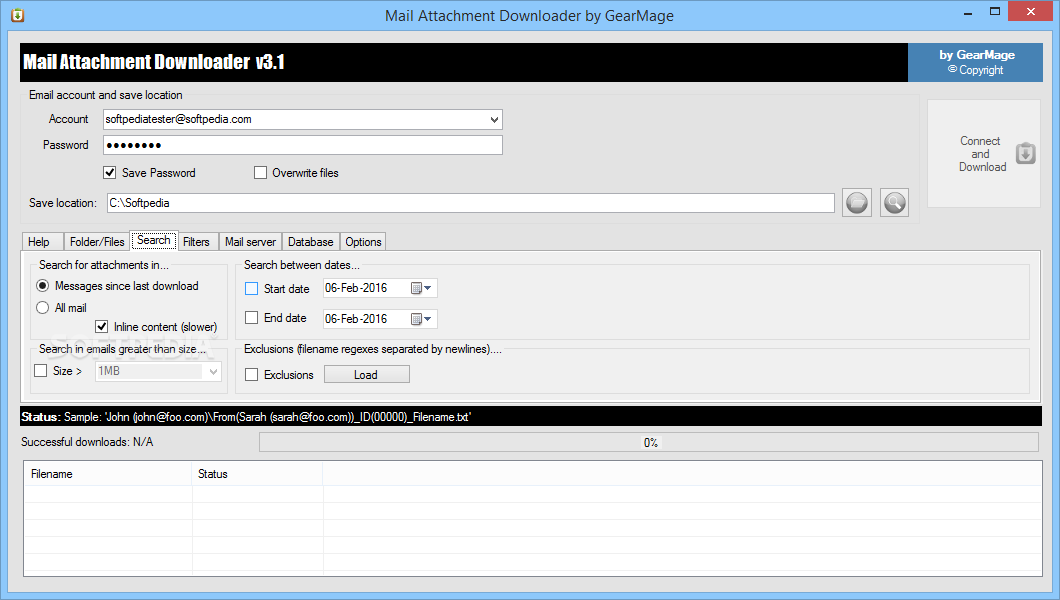The width and height of the screenshot is (1060, 600).
Task: Enable the Overwrite files checkbox
Action: tap(260, 173)
